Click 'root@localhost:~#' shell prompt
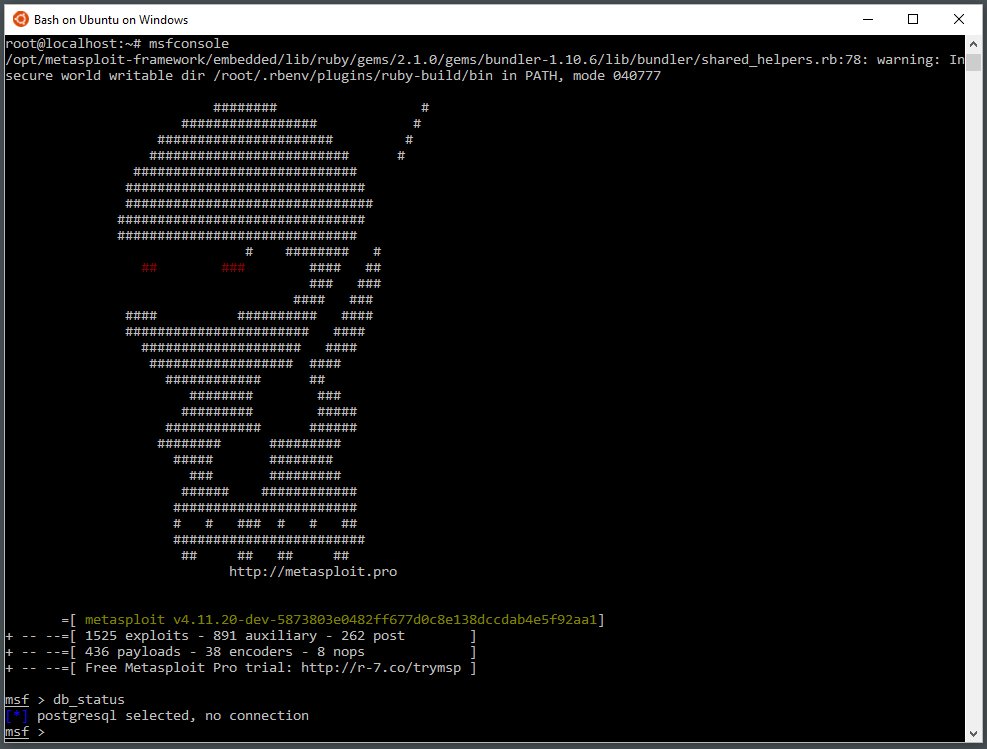This screenshot has height=749, width=987. click(x=73, y=43)
